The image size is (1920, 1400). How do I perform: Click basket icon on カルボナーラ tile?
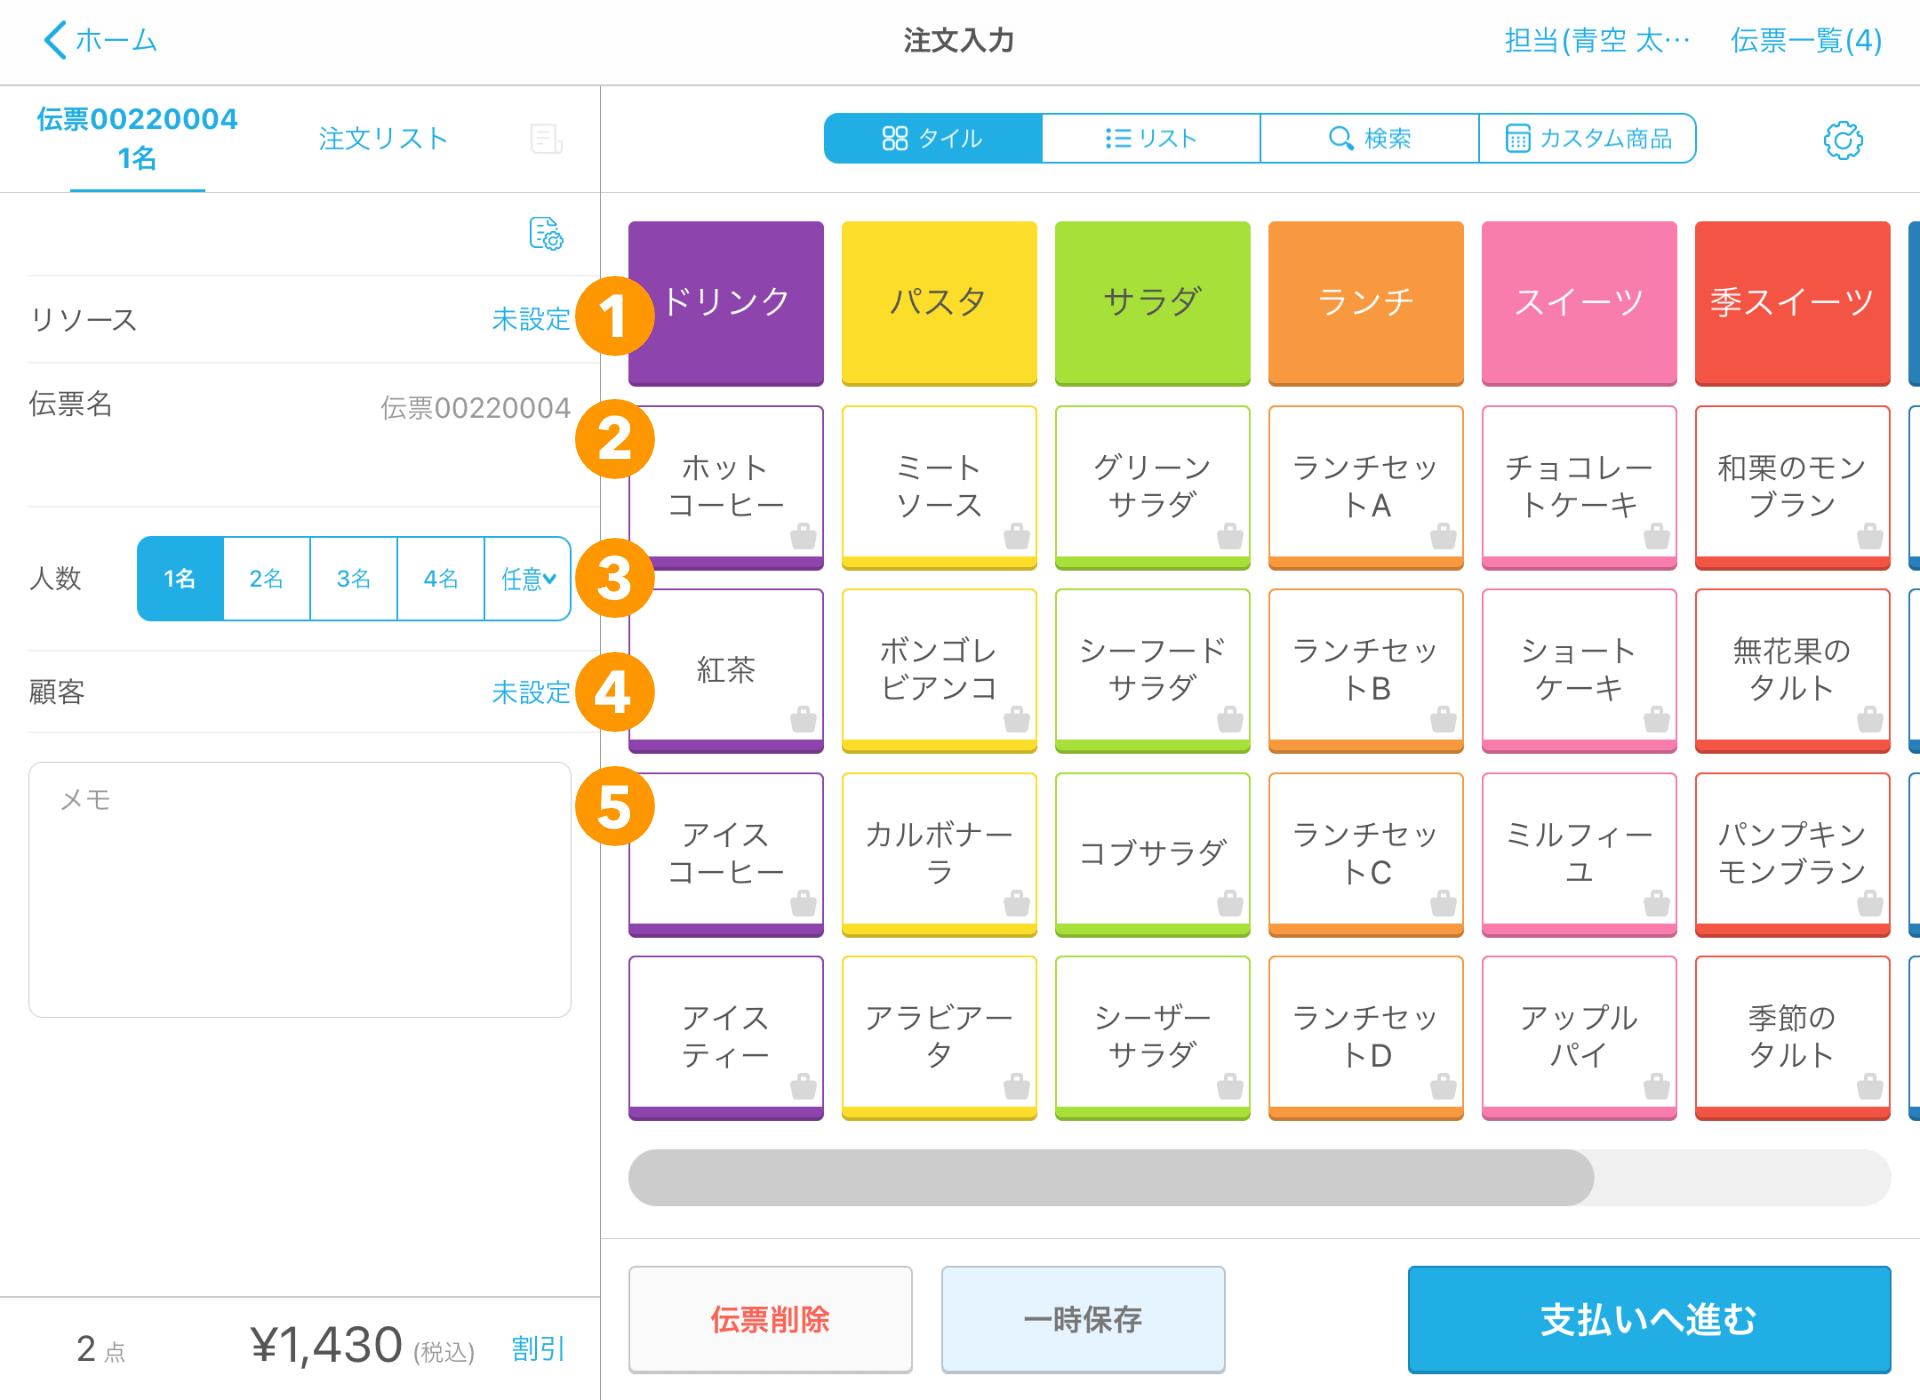pyautogui.click(x=1016, y=903)
